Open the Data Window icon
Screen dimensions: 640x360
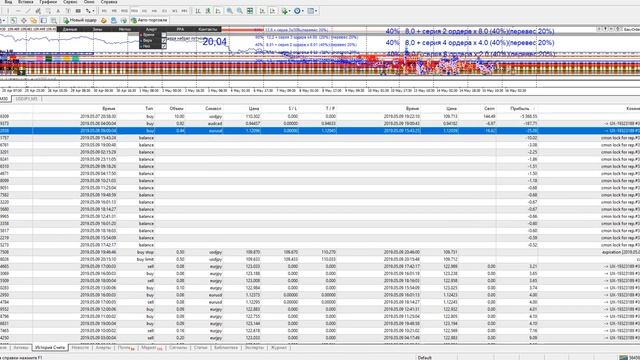24,20
